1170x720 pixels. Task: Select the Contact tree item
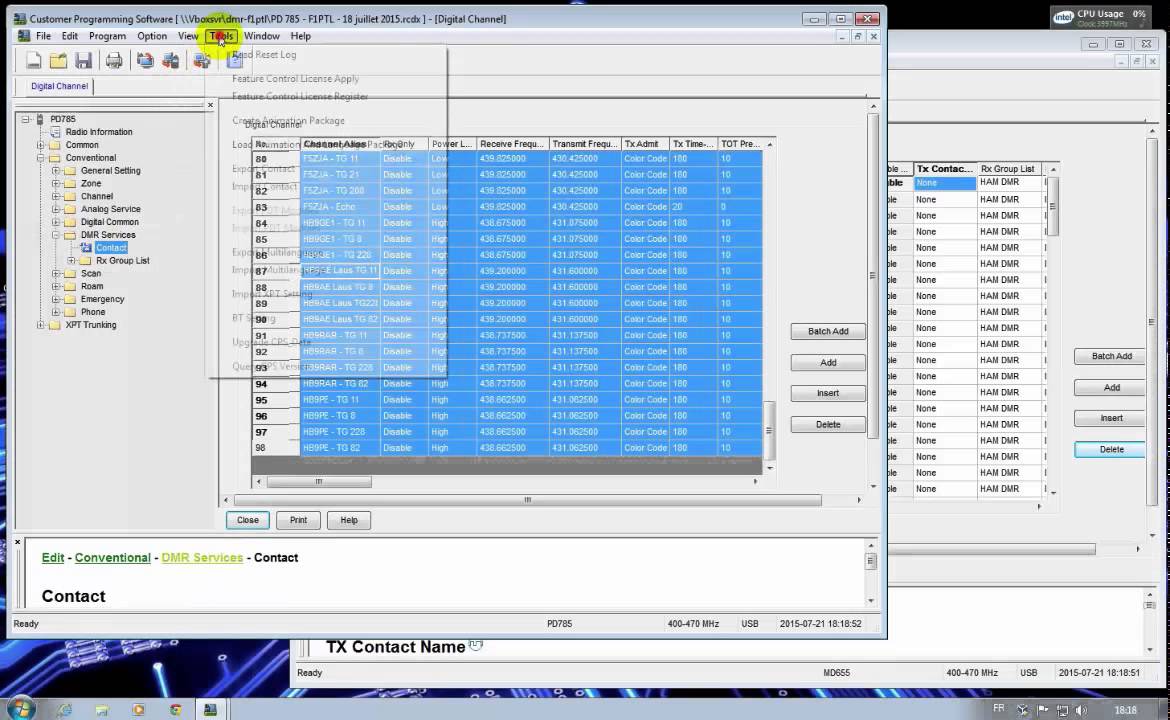111,248
